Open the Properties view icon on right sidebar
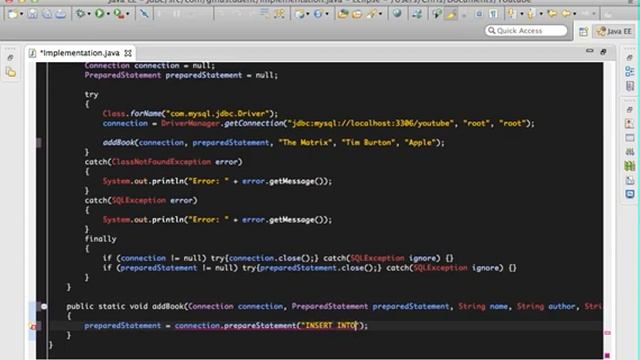 (630, 138)
